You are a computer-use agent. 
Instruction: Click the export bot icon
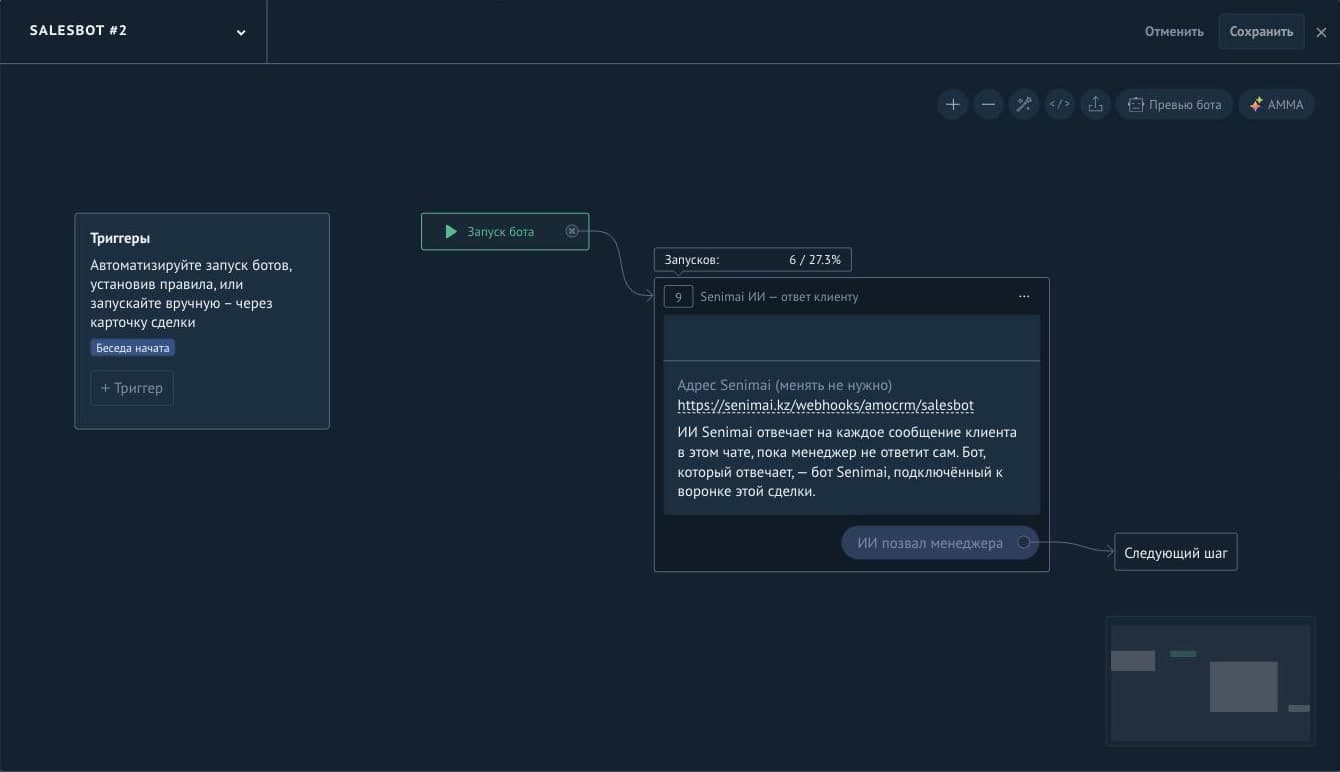[1096, 104]
